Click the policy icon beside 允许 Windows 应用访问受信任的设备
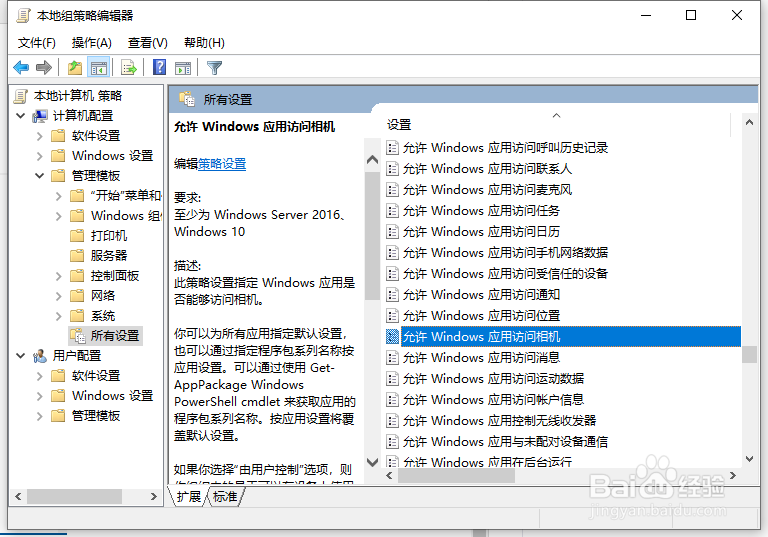Image resolution: width=768 pixels, height=537 pixels. click(392, 273)
